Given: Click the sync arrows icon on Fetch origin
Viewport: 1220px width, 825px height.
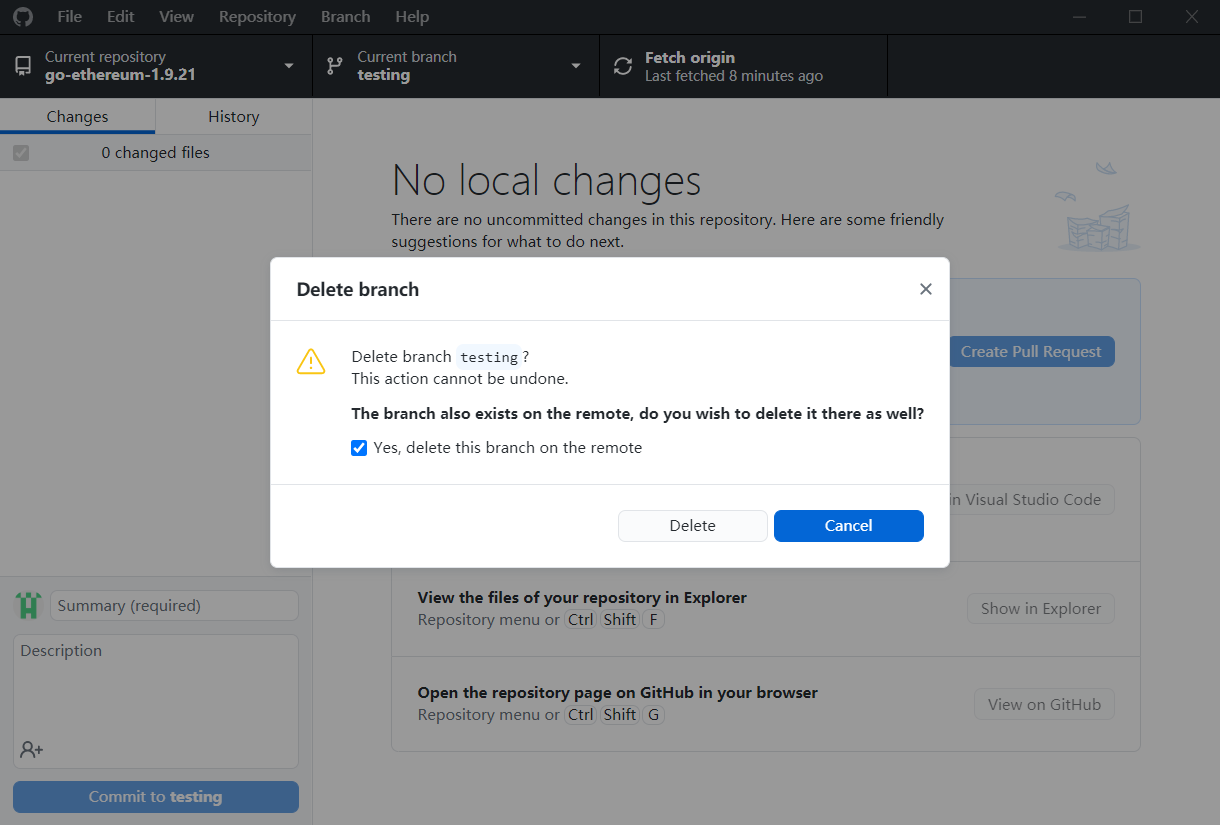Looking at the screenshot, I should tap(623, 66).
